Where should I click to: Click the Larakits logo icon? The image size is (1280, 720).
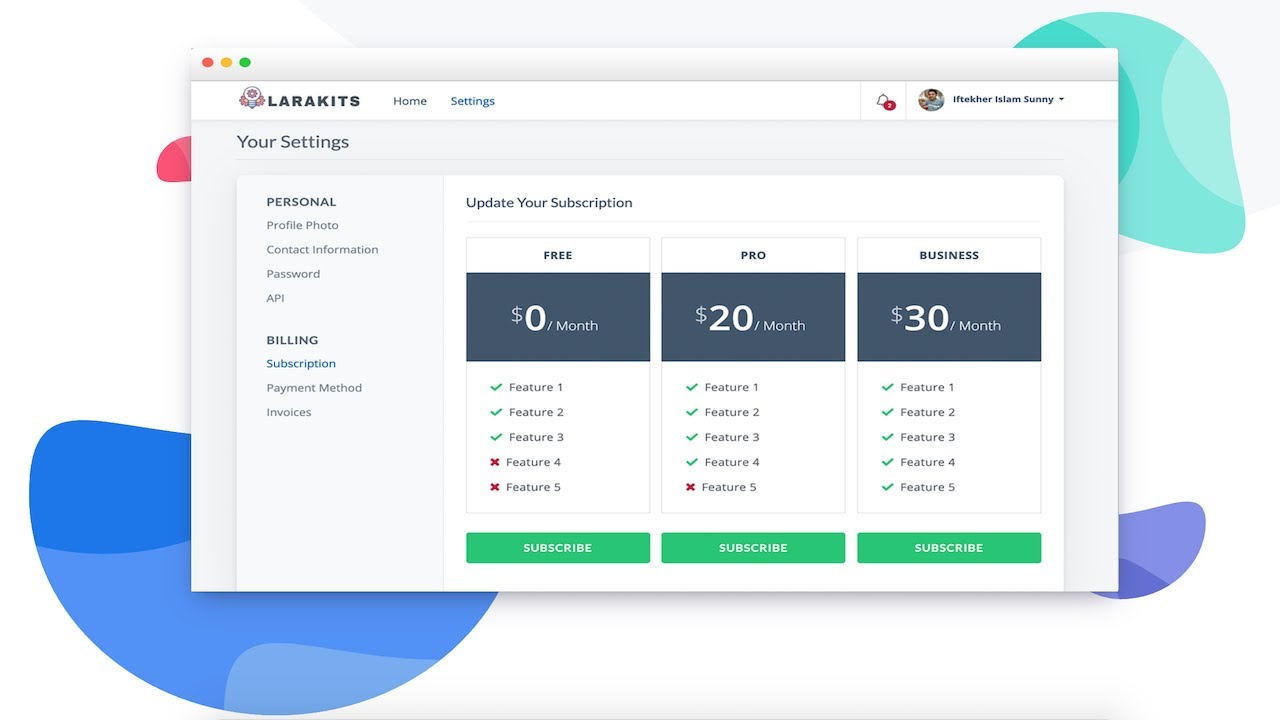pyautogui.click(x=251, y=97)
